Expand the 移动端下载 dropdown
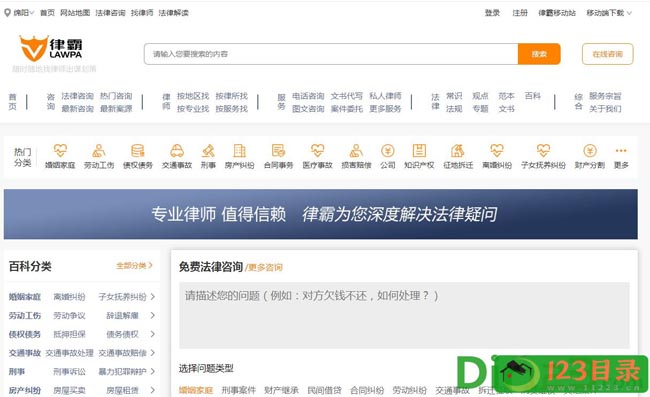This screenshot has width=650, height=397. pos(609,13)
